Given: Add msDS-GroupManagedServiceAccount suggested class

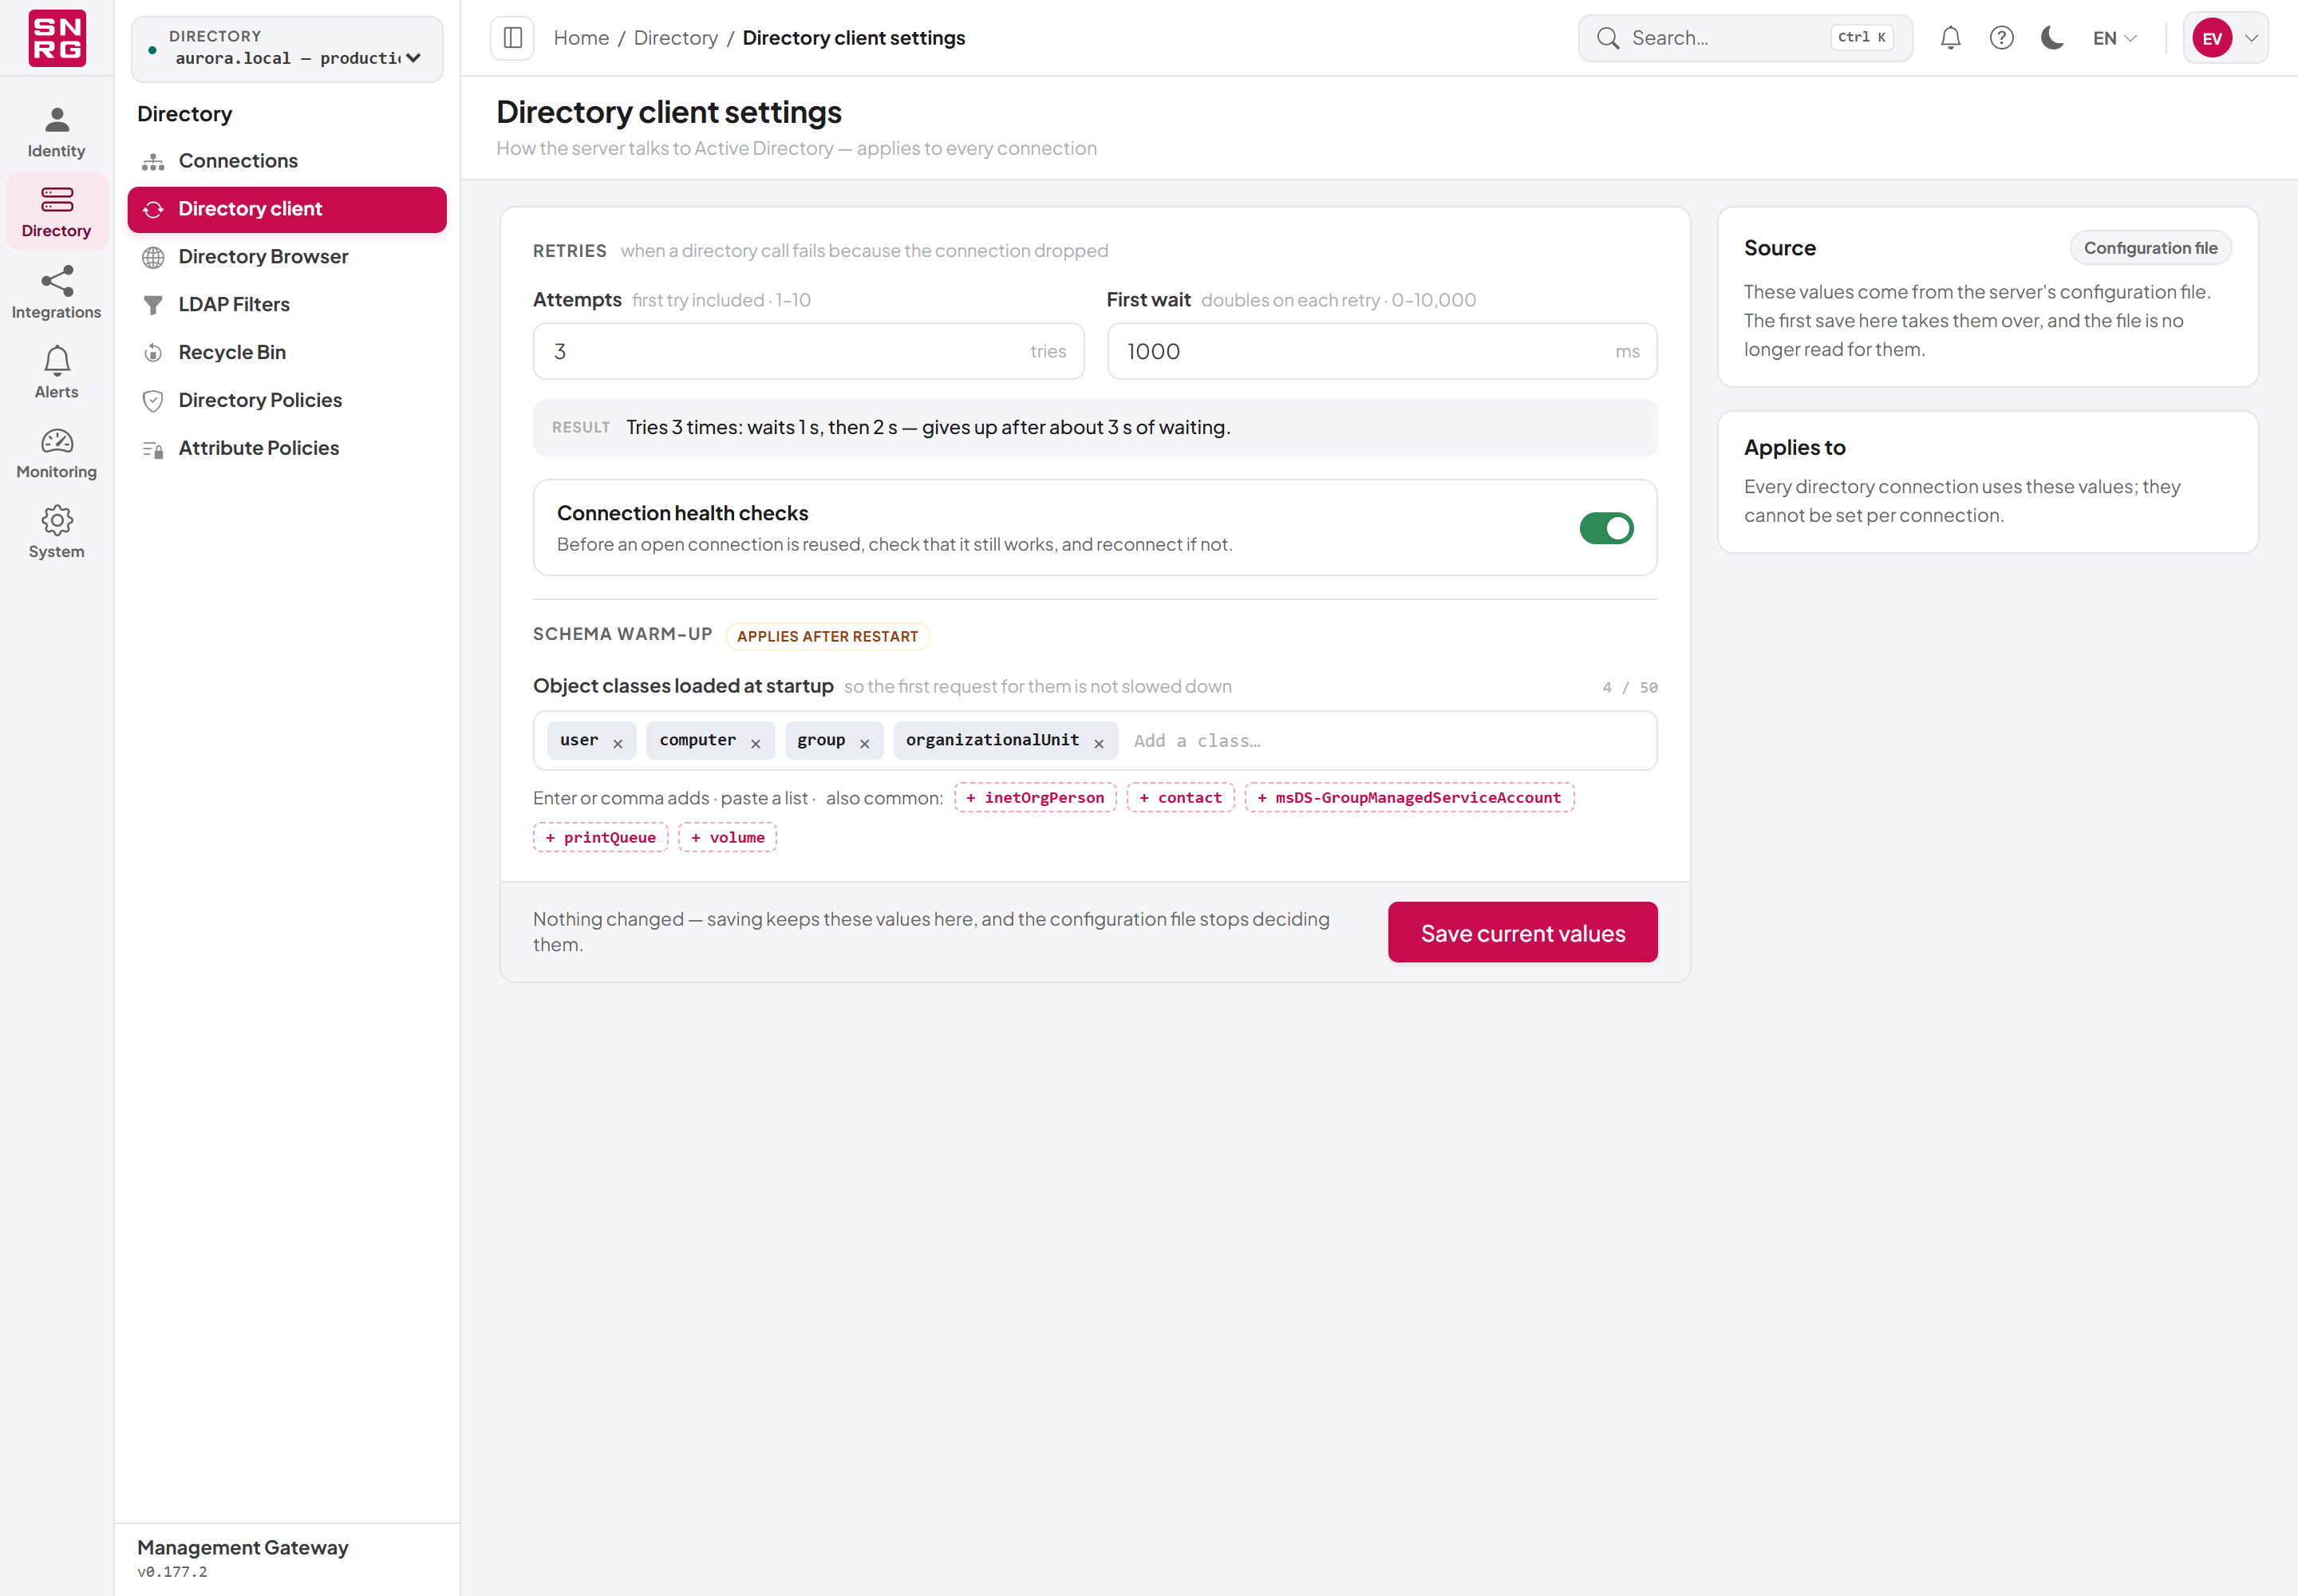Looking at the screenshot, I should [x=1409, y=797].
